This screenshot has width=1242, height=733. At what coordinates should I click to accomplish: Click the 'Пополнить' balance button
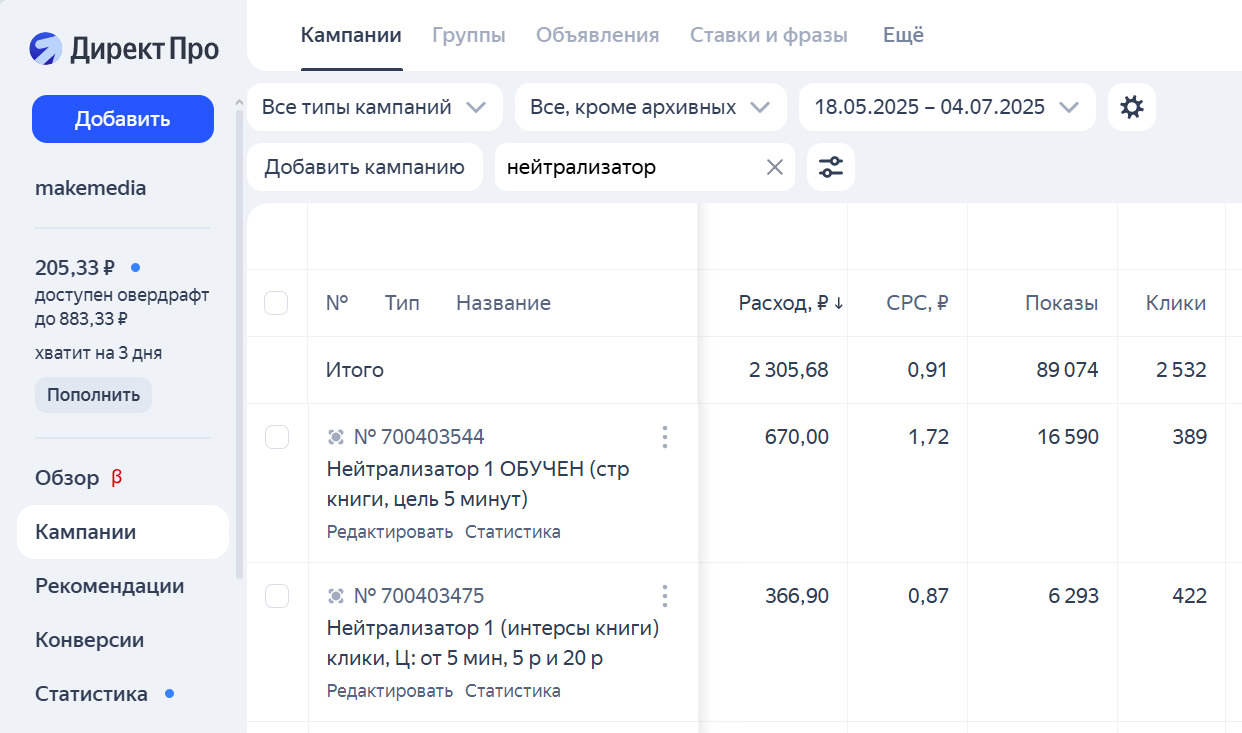(93, 394)
